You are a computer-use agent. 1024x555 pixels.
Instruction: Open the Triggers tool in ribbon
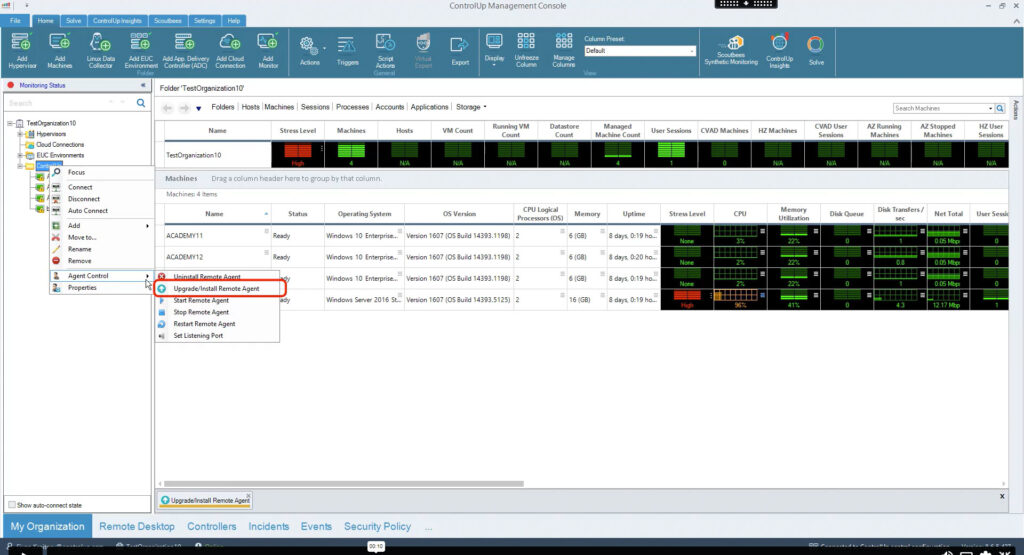pyautogui.click(x=347, y=50)
